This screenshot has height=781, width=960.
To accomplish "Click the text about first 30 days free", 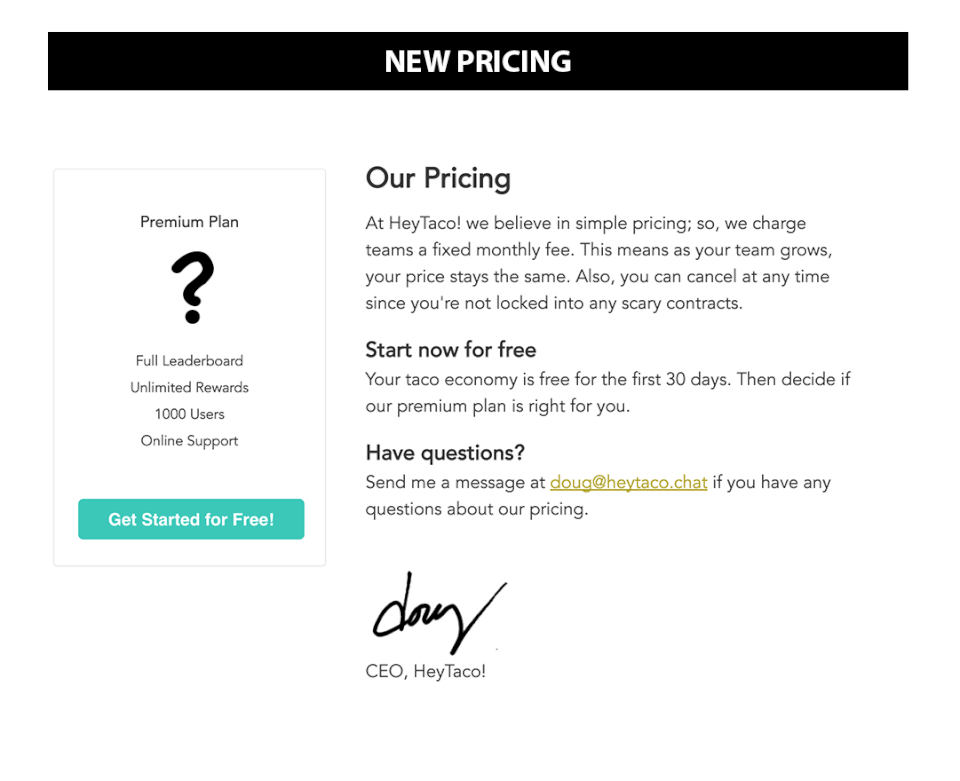I will pos(607,380).
